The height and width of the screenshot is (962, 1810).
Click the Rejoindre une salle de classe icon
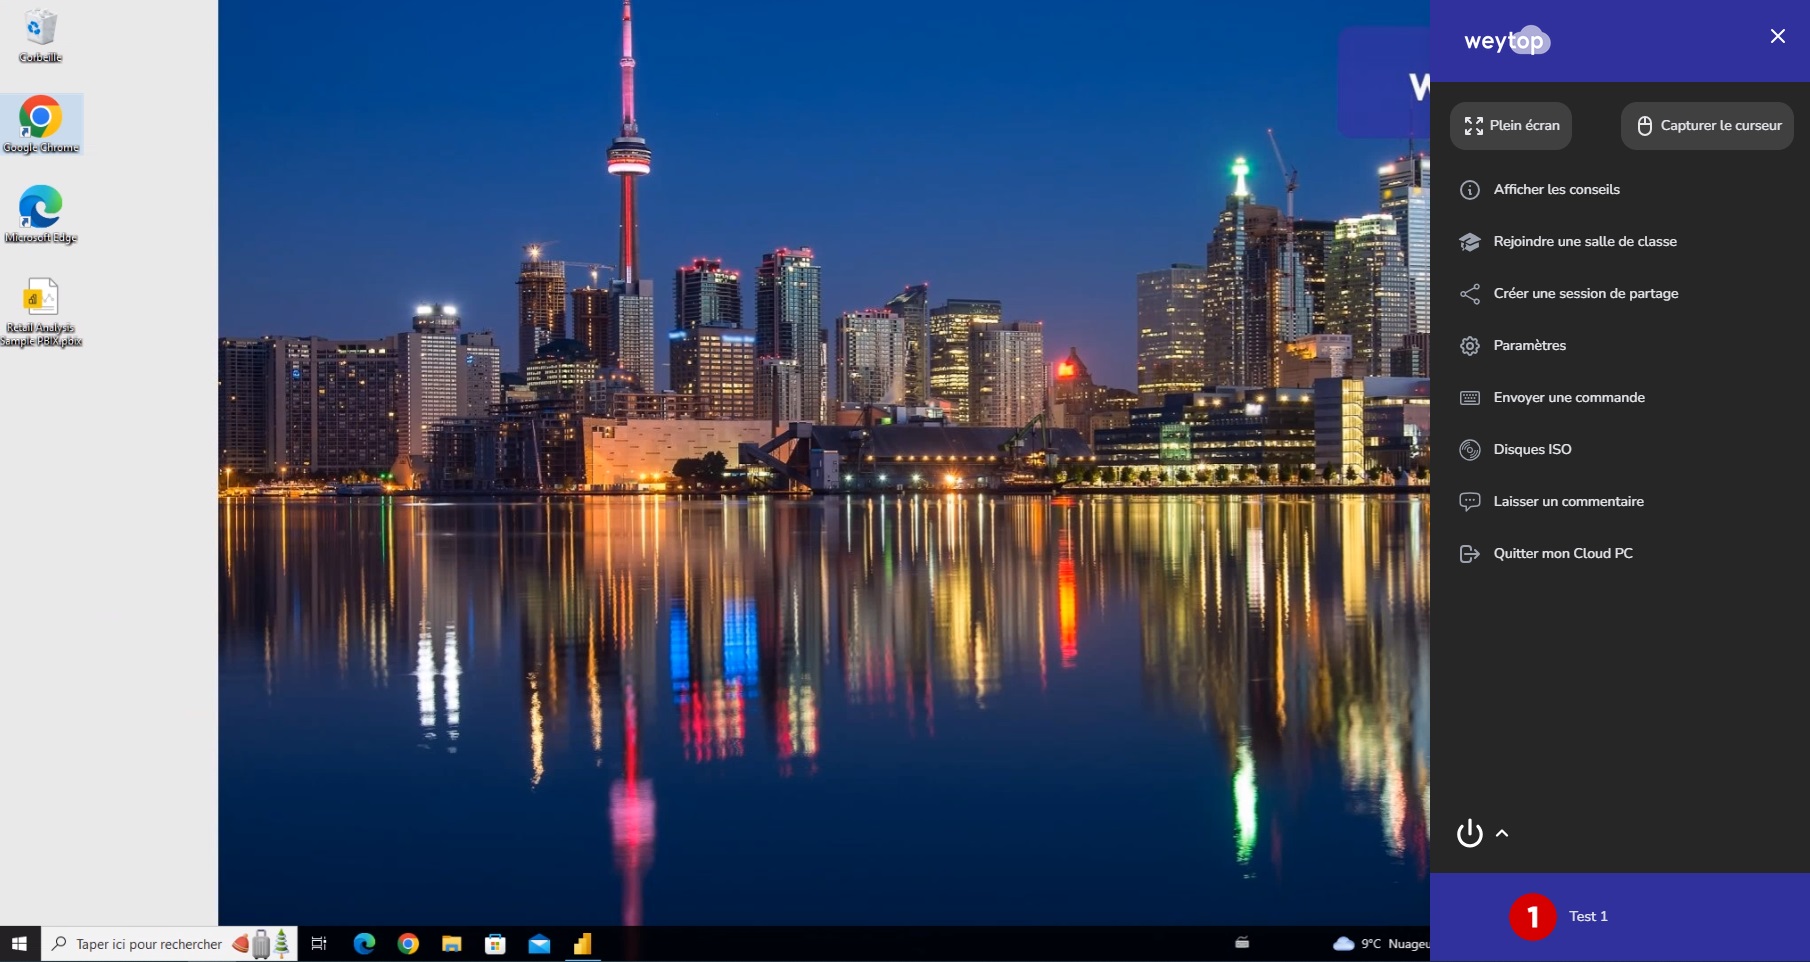click(x=1470, y=241)
